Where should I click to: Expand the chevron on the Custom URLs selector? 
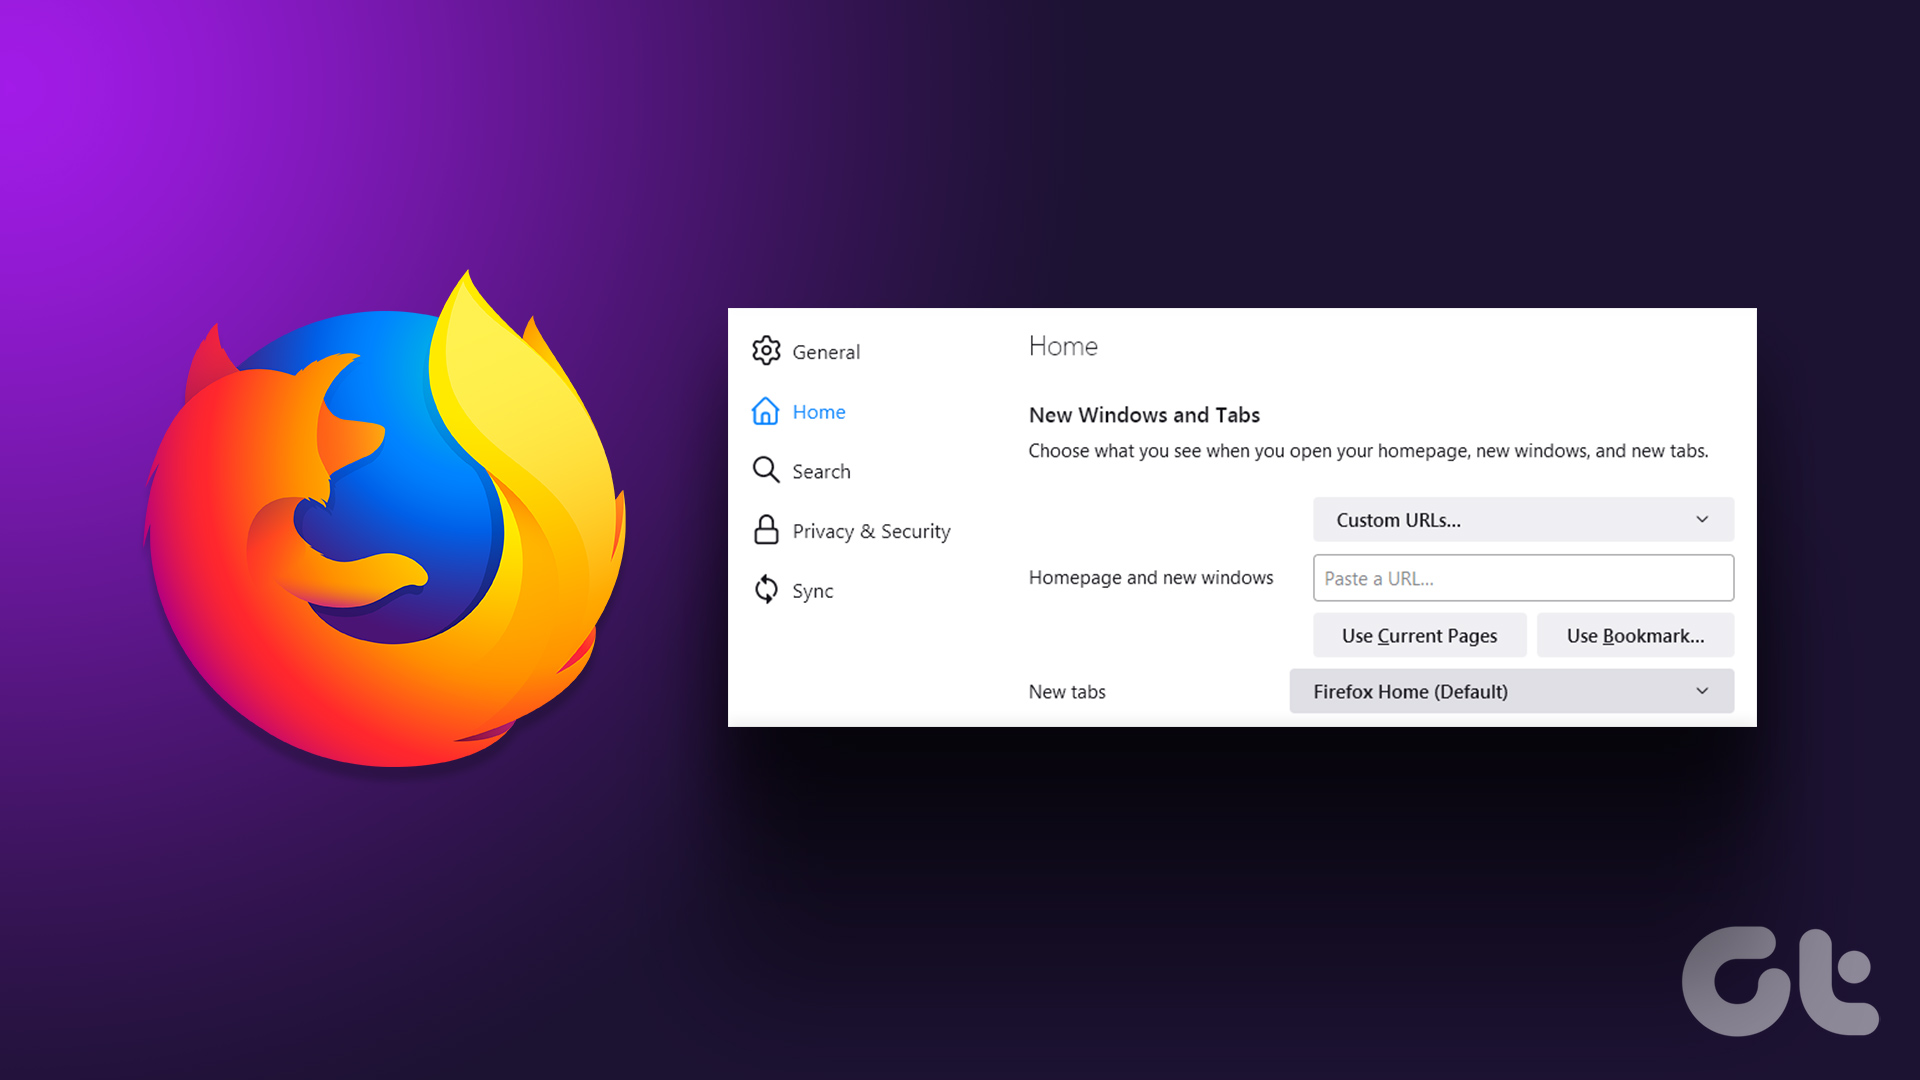pos(1702,520)
